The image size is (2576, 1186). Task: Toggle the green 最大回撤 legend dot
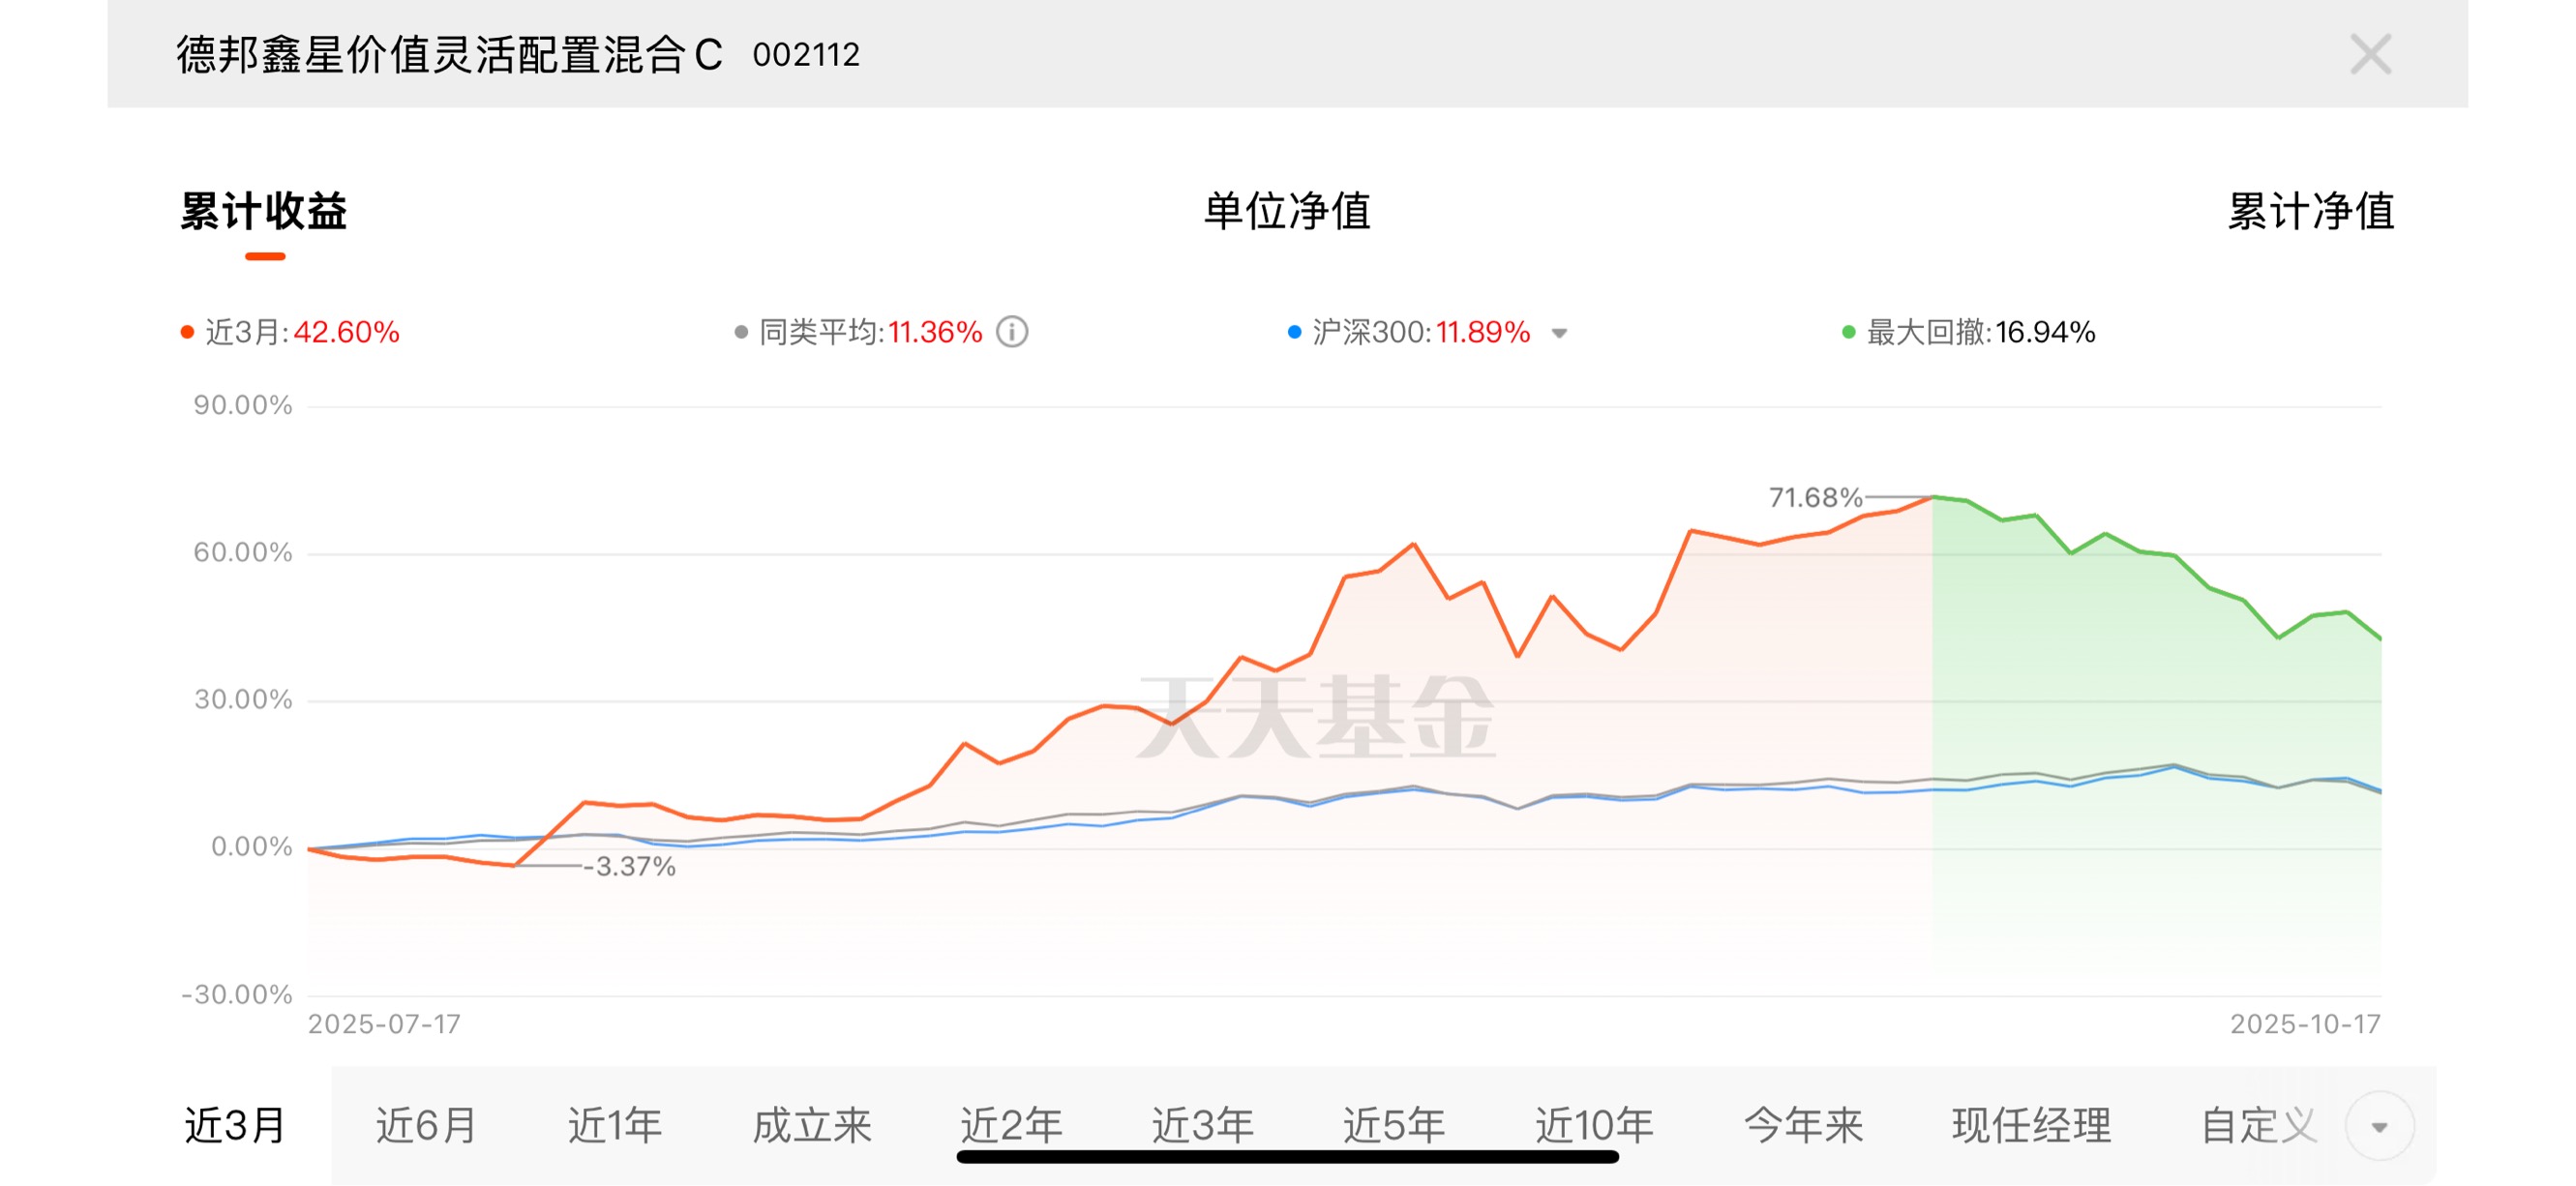click(1849, 332)
